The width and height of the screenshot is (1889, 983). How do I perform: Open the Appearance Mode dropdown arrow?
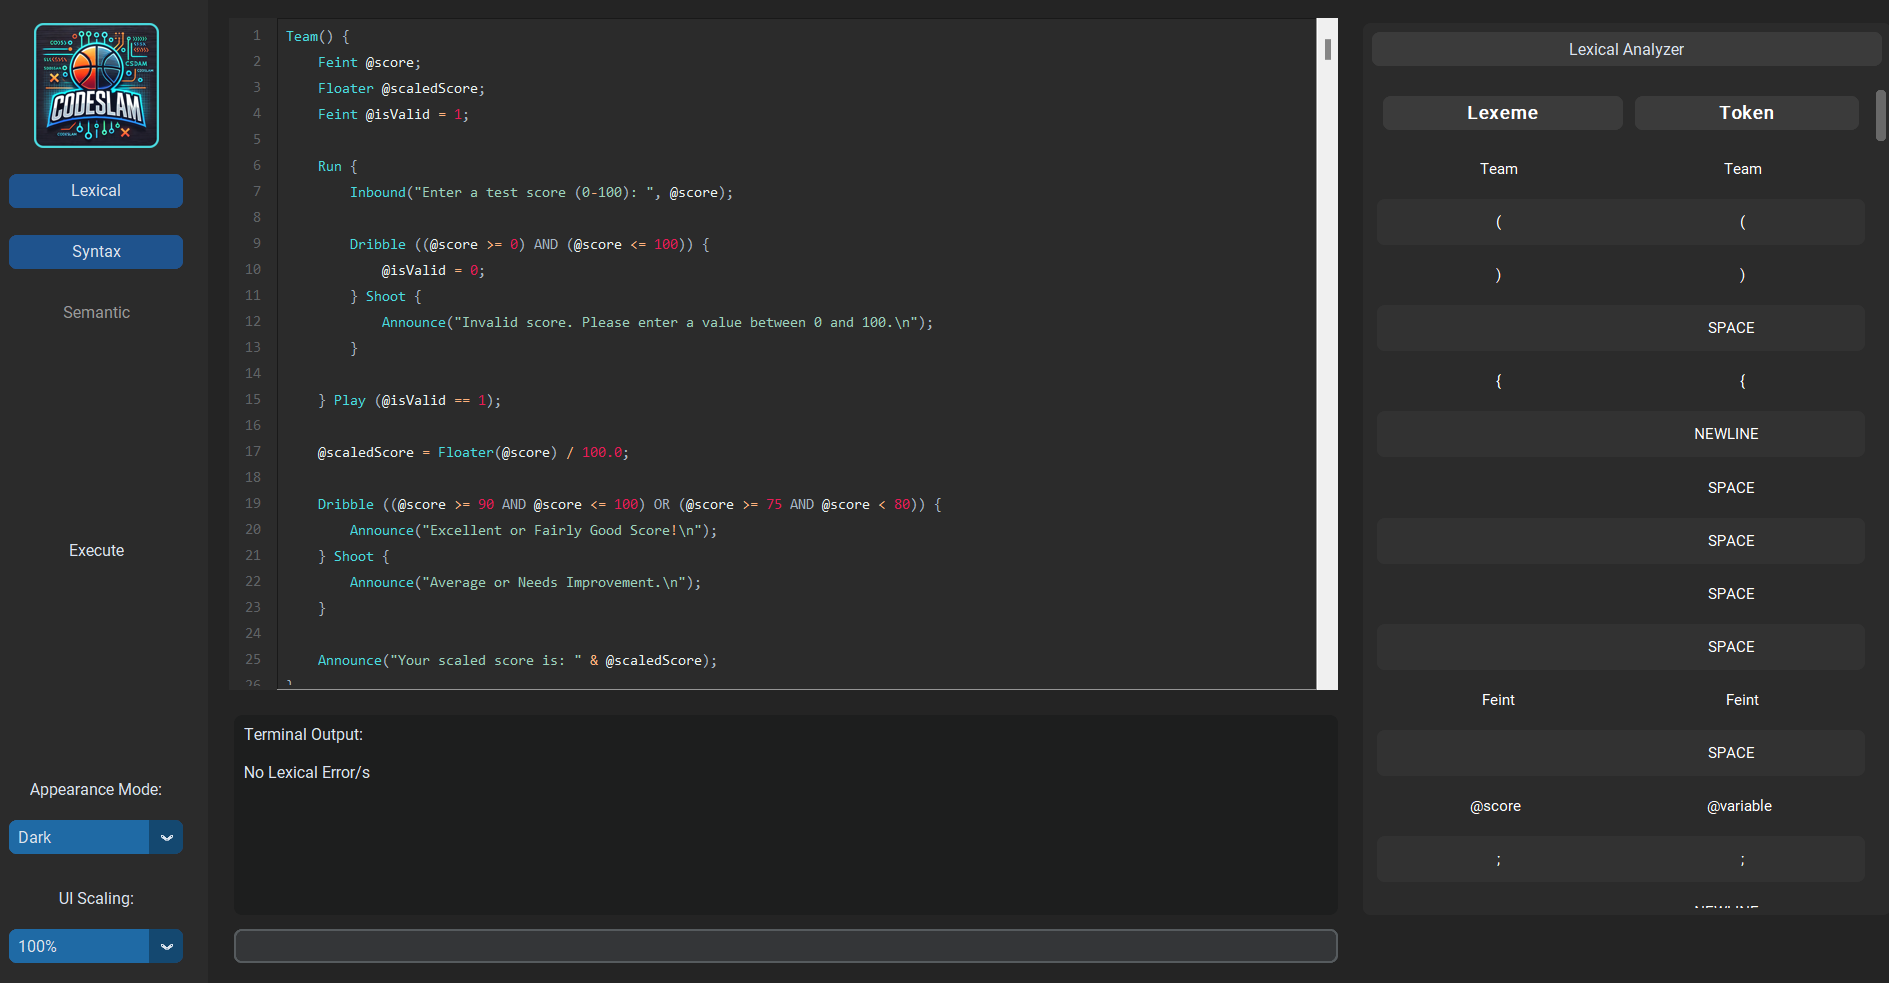pyautogui.click(x=167, y=837)
